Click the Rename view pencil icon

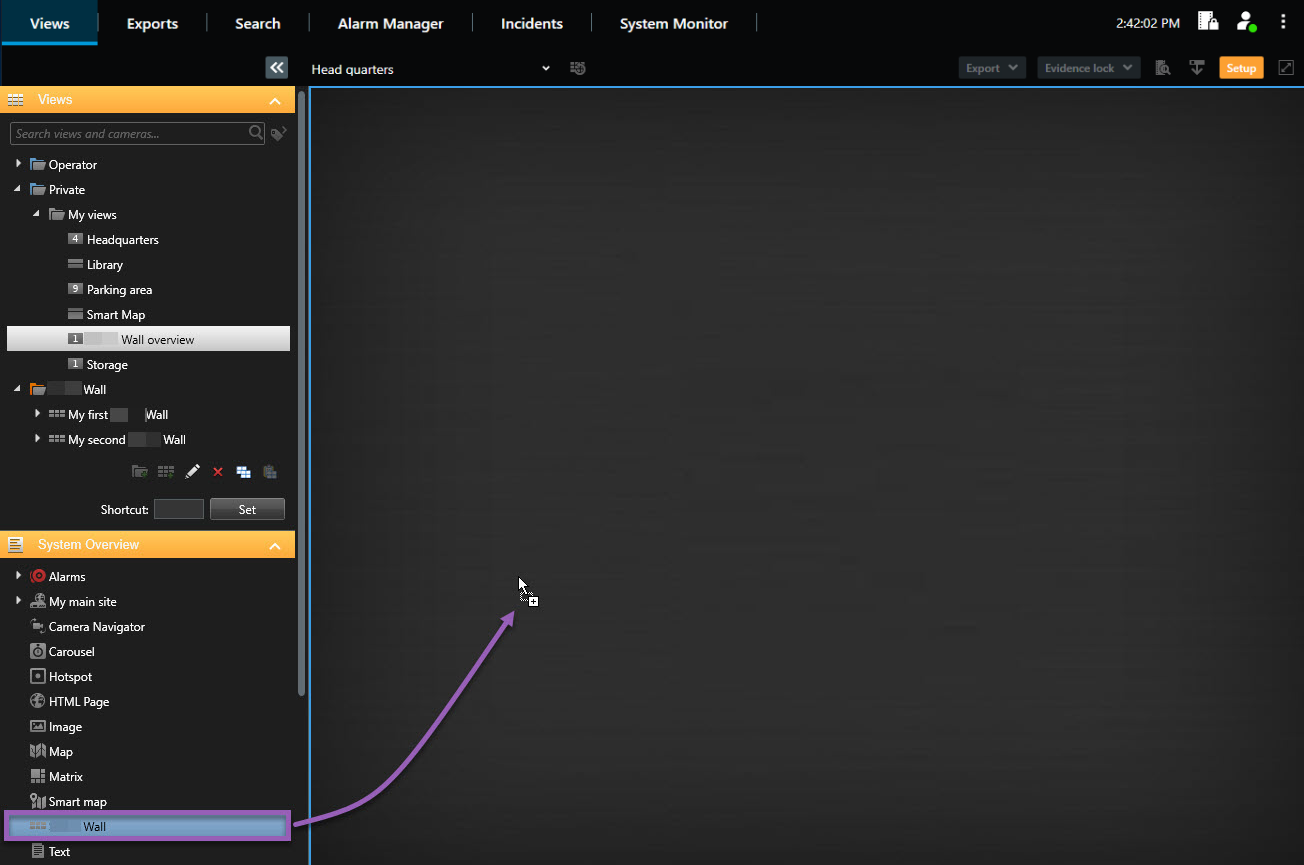pos(192,471)
